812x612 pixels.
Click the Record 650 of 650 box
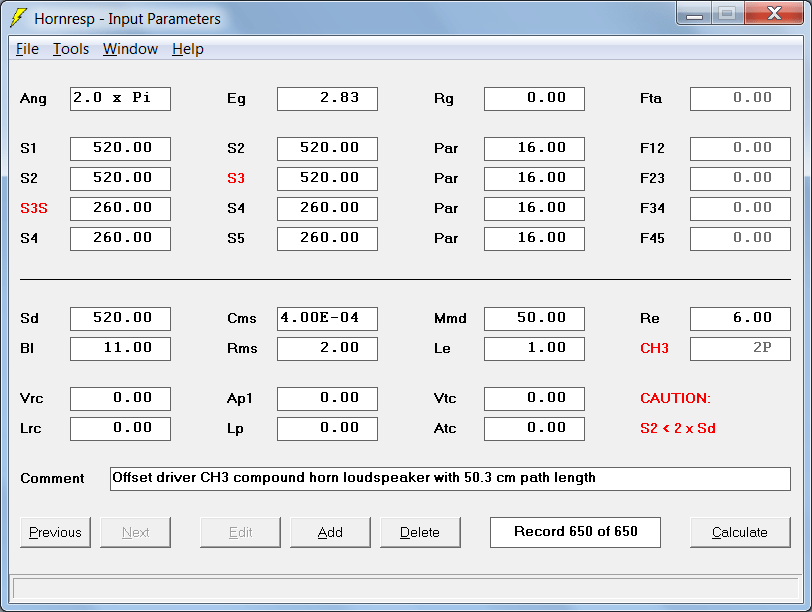575,532
